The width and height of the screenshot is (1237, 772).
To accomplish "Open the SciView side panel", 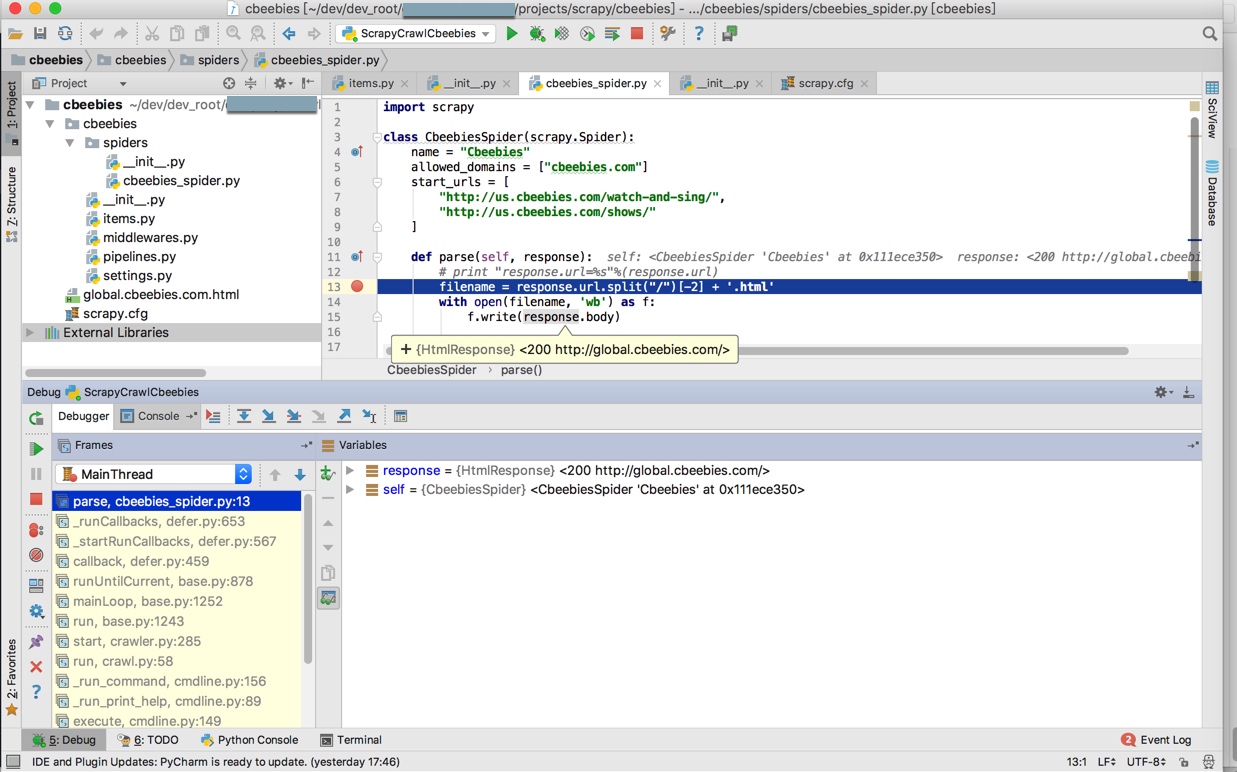I will coord(1212,108).
